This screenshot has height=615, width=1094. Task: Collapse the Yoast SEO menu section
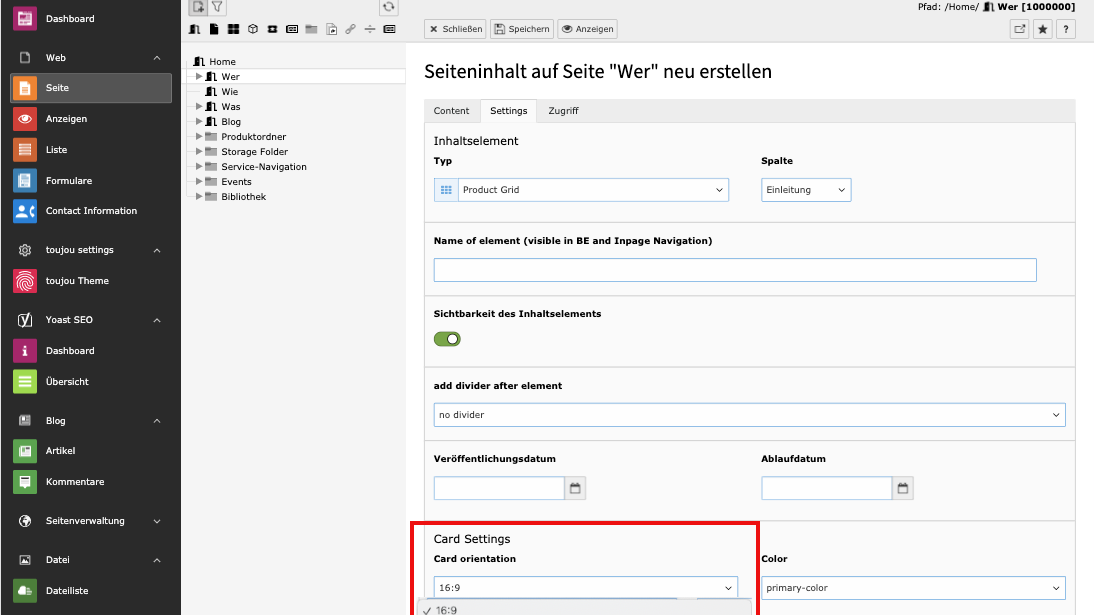[x=157, y=320]
